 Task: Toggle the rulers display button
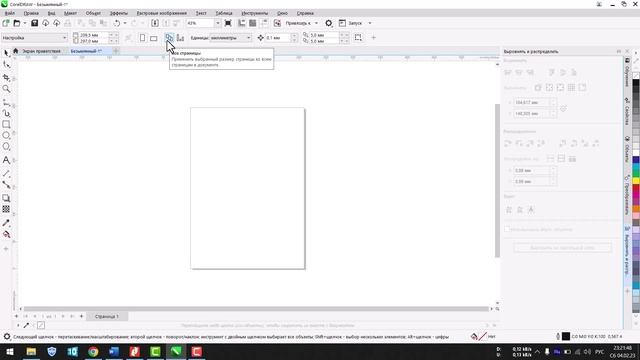pos(242,23)
